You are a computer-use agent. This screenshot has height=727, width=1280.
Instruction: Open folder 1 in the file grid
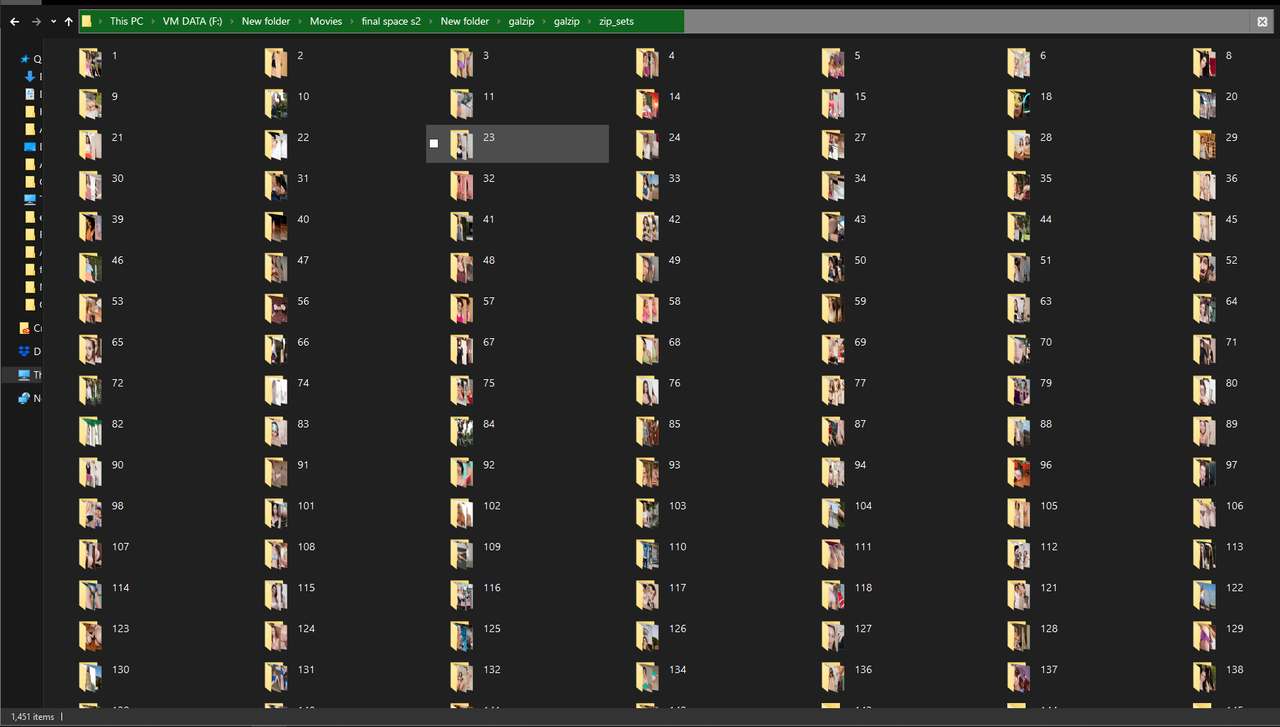(x=90, y=62)
